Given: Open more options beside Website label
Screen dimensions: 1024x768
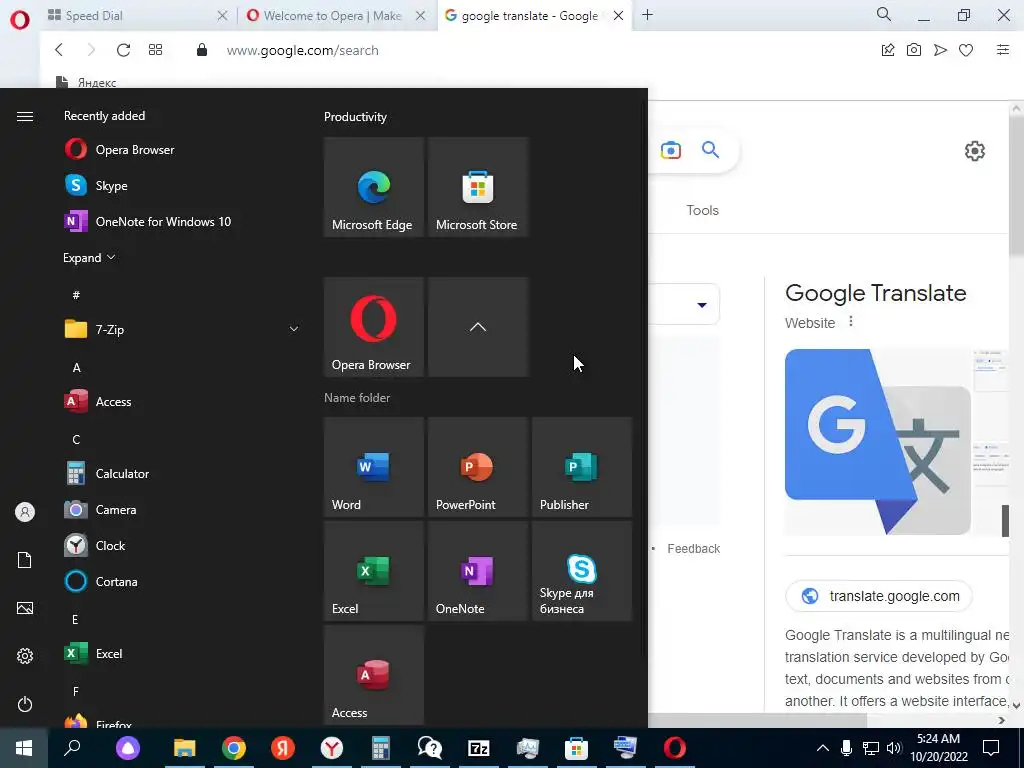Looking at the screenshot, I should point(850,322).
